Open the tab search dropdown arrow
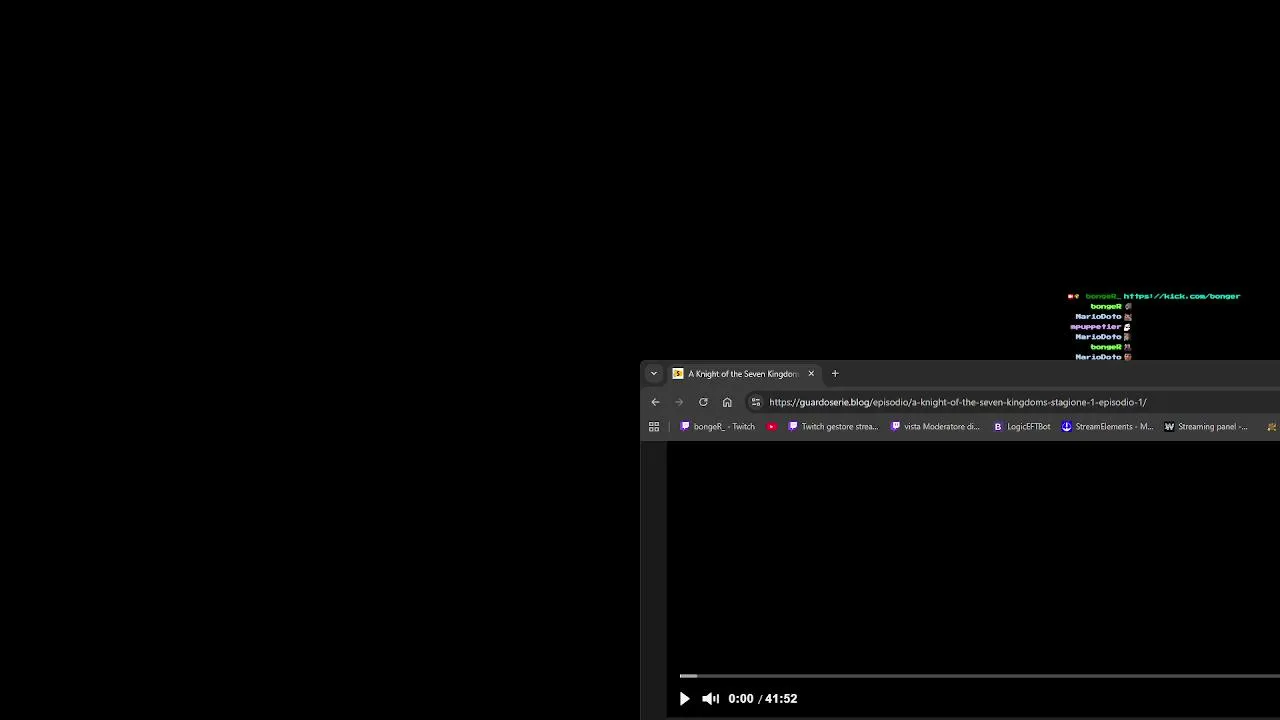The height and width of the screenshot is (720, 1280). coord(654,374)
